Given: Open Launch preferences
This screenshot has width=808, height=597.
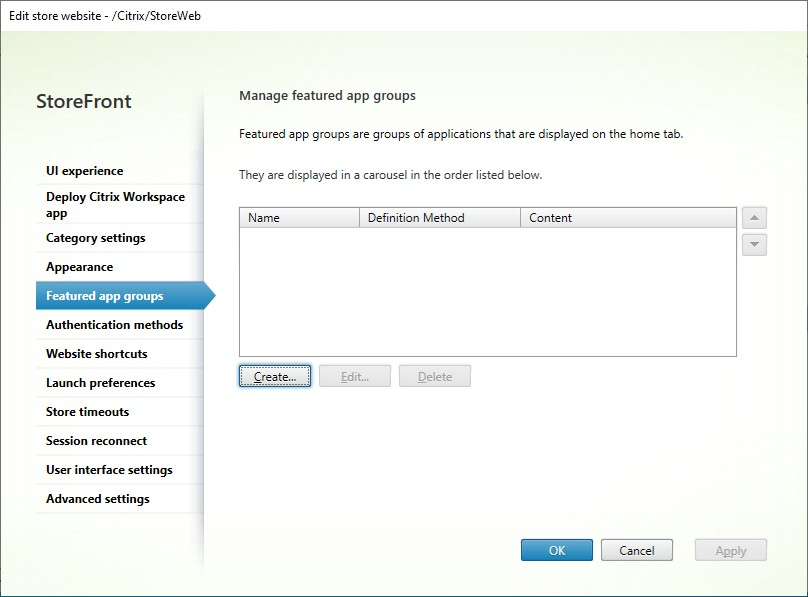Looking at the screenshot, I should point(99,382).
